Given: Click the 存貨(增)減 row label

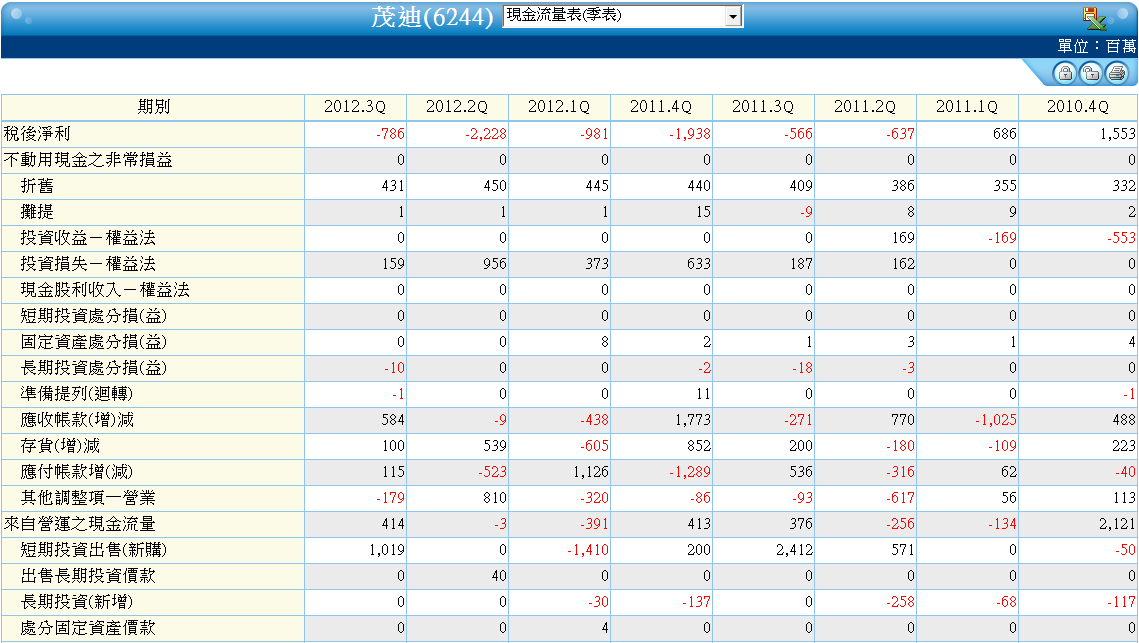Looking at the screenshot, I should [x=60, y=446].
